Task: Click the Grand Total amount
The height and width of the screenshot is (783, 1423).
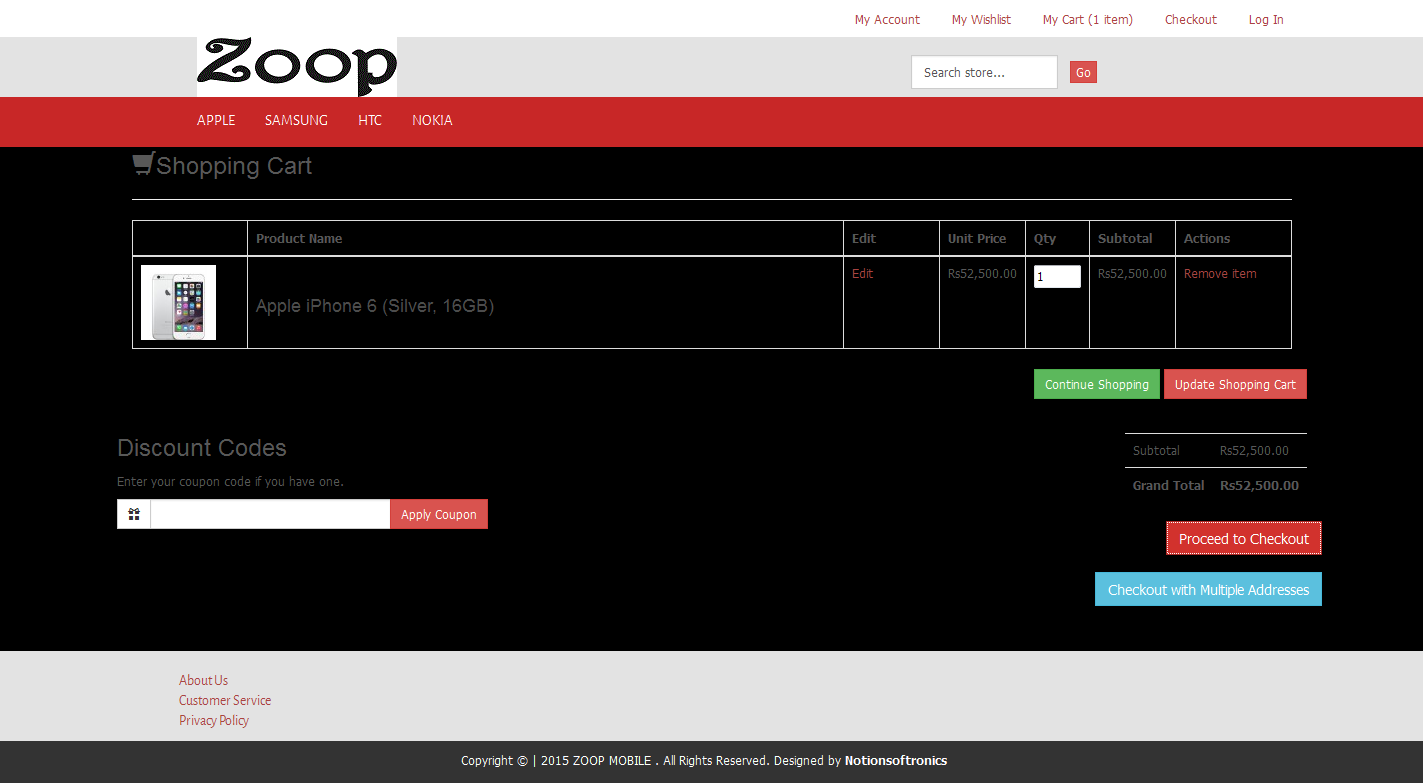Action: [x=1259, y=485]
